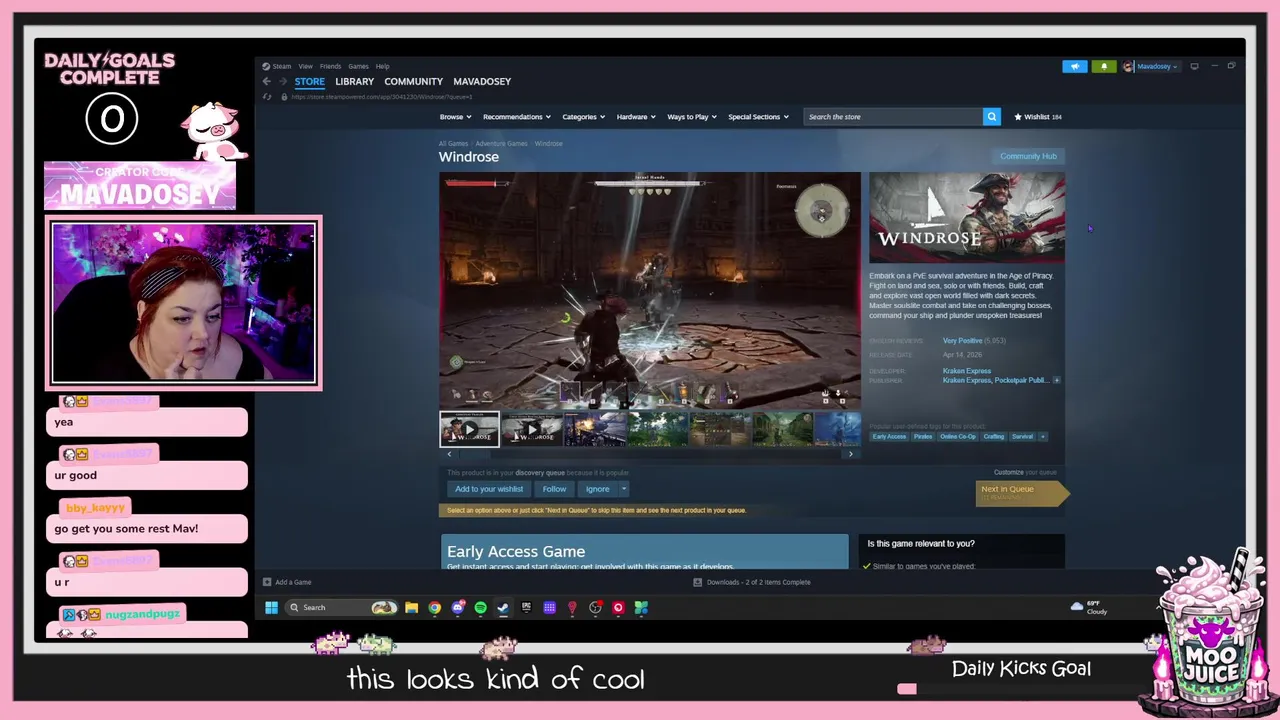Go forward with the Steam forward arrow

[283, 81]
